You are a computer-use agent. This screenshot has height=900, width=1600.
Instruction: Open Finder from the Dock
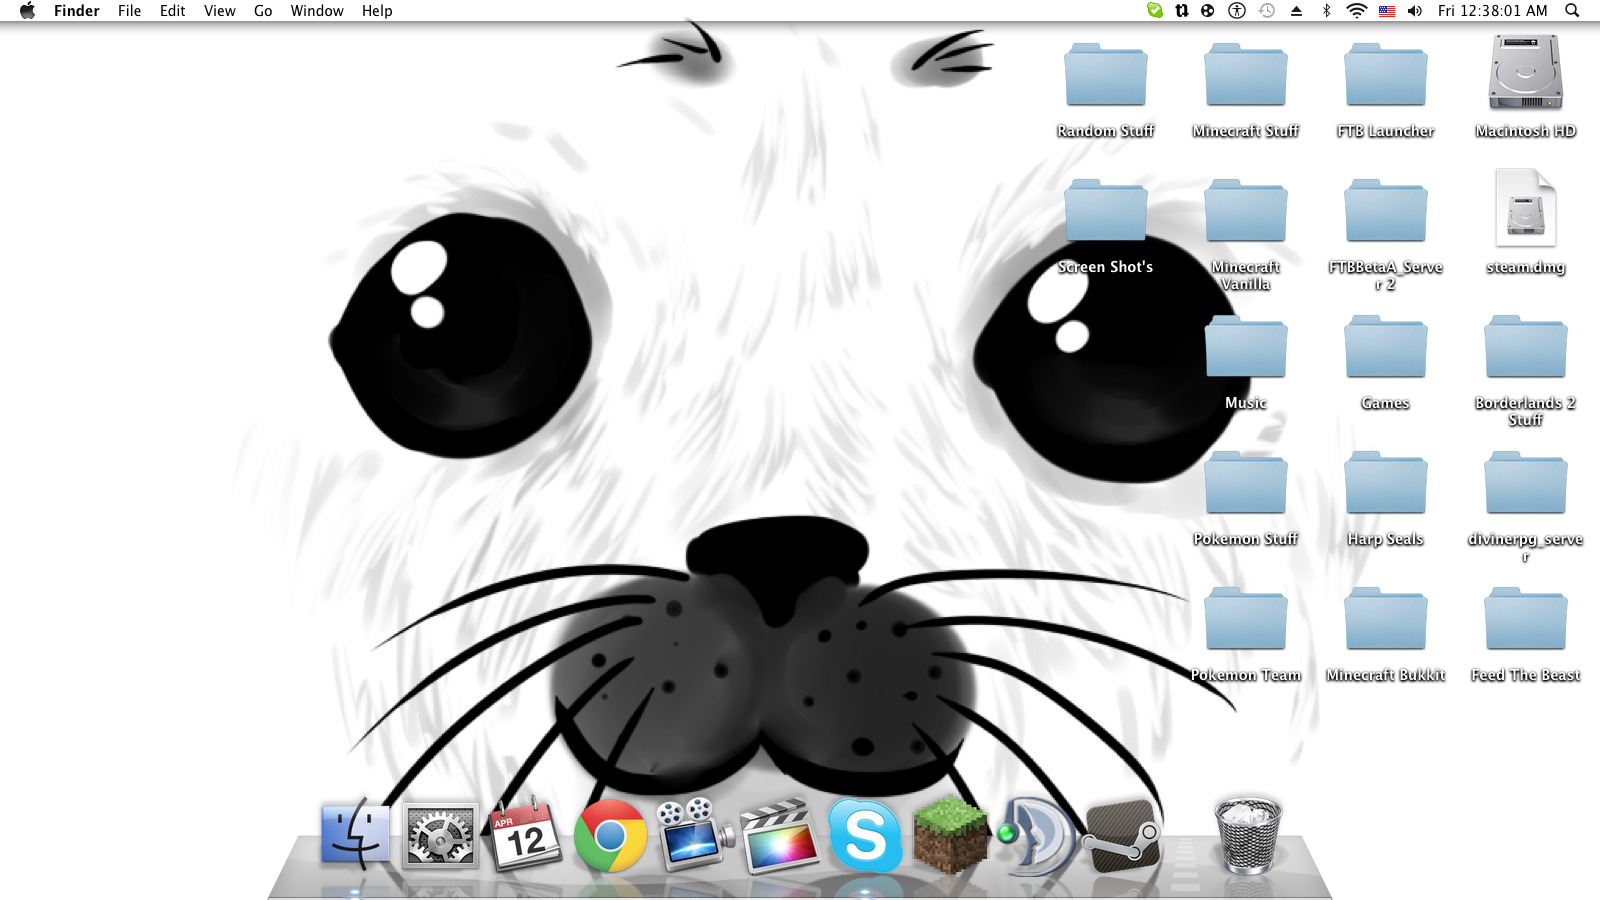(355, 834)
